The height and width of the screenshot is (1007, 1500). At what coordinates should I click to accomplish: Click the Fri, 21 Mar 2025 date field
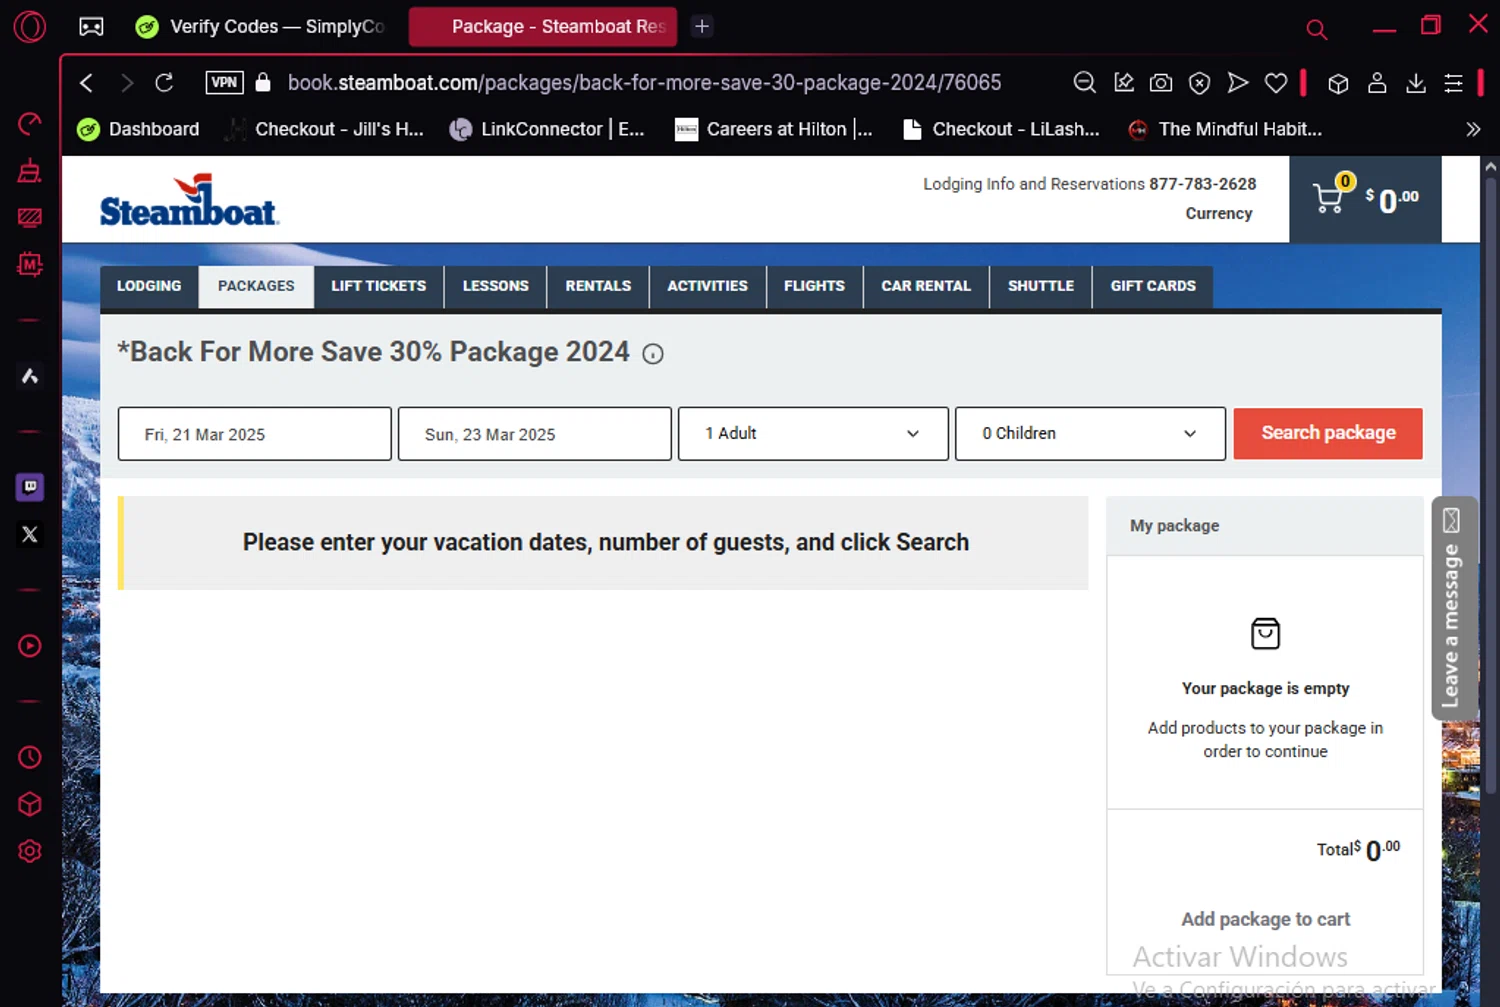pos(255,434)
